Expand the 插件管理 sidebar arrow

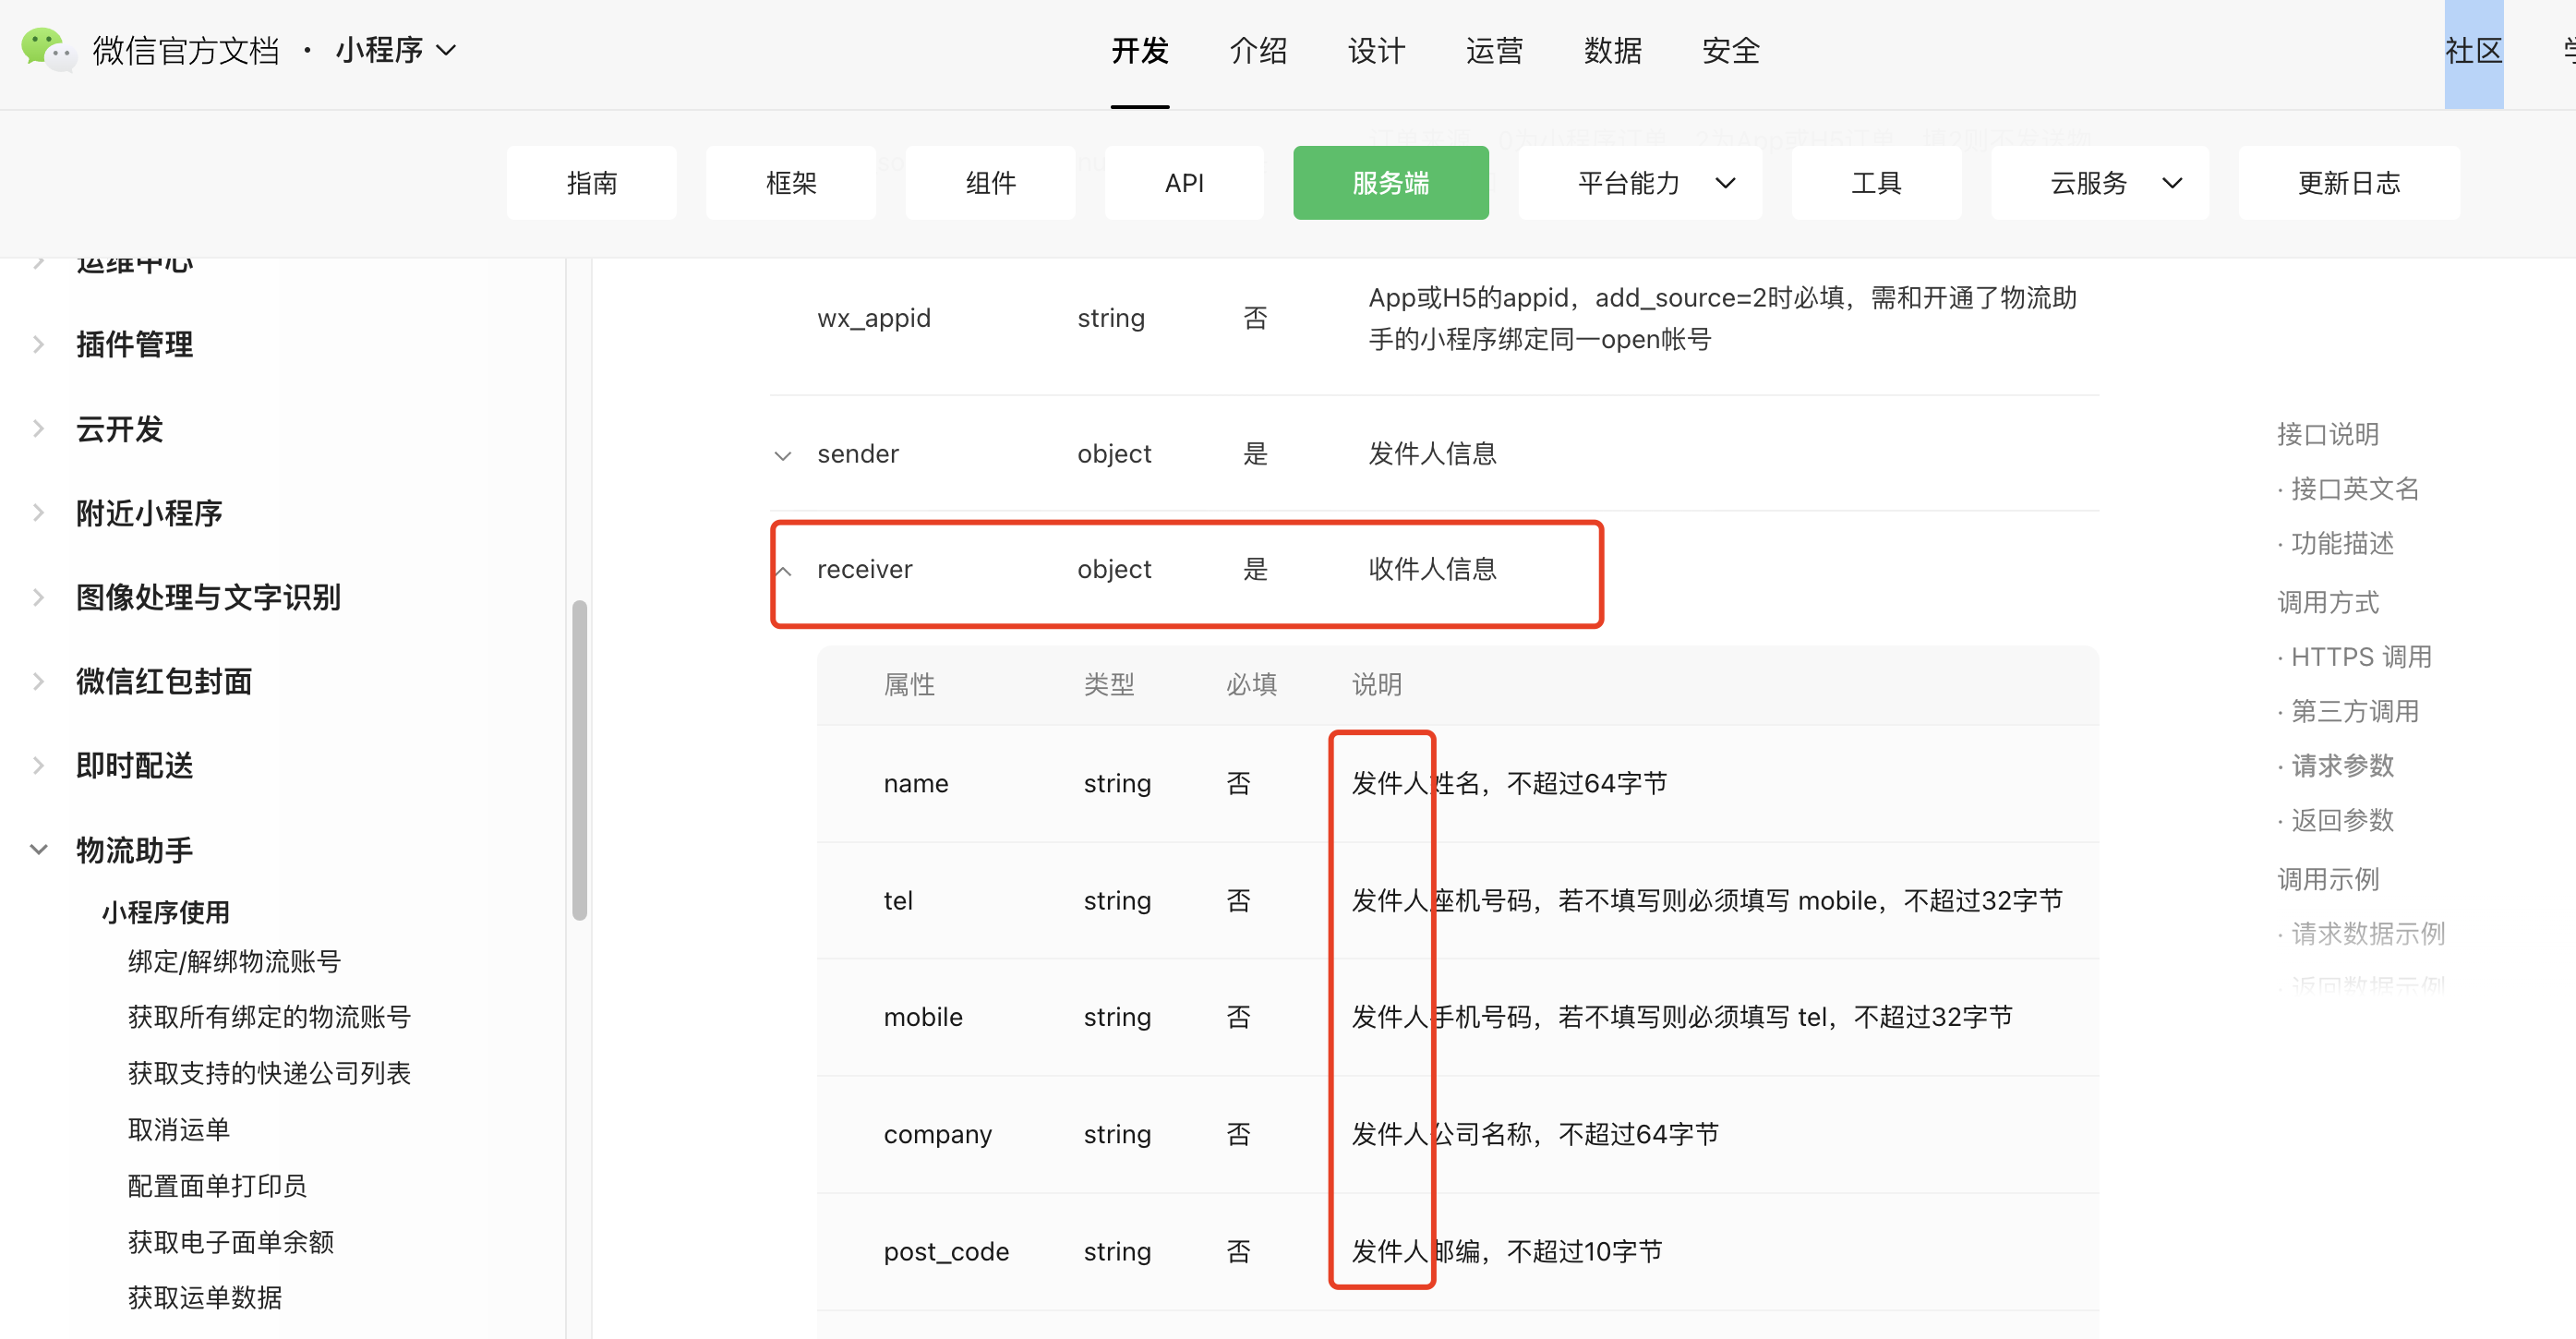point(38,344)
